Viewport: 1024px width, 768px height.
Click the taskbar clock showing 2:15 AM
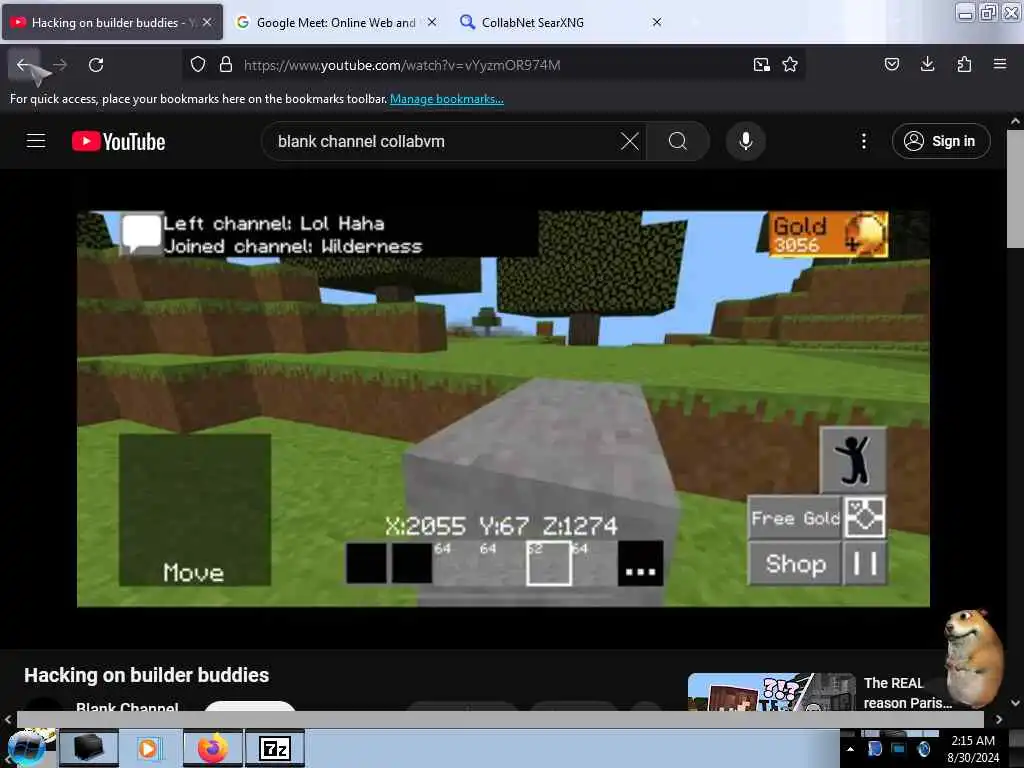(972, 748)
